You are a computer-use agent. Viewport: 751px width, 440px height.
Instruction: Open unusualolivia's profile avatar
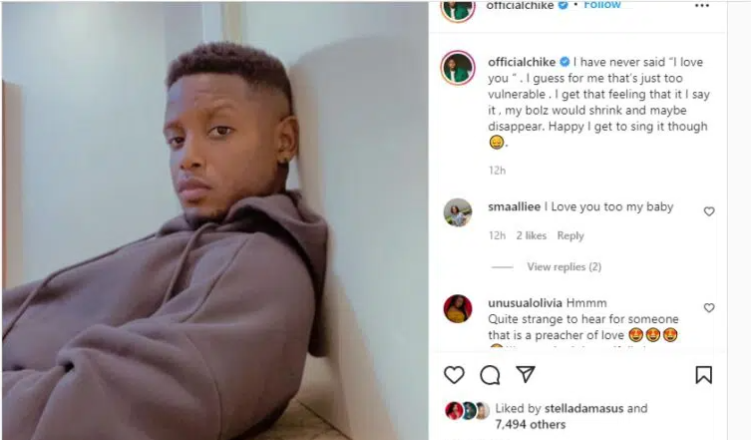point(458,309)
